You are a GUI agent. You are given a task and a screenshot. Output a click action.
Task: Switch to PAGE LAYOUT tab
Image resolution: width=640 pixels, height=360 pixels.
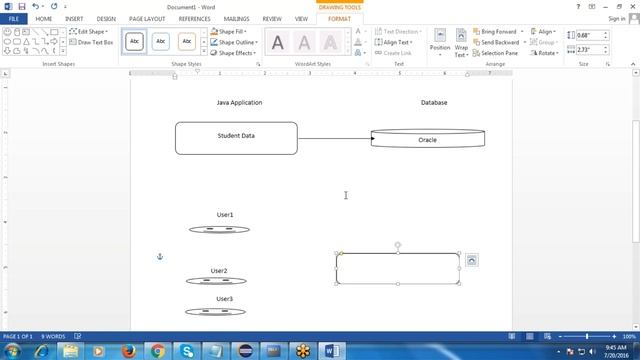[147, 19]
